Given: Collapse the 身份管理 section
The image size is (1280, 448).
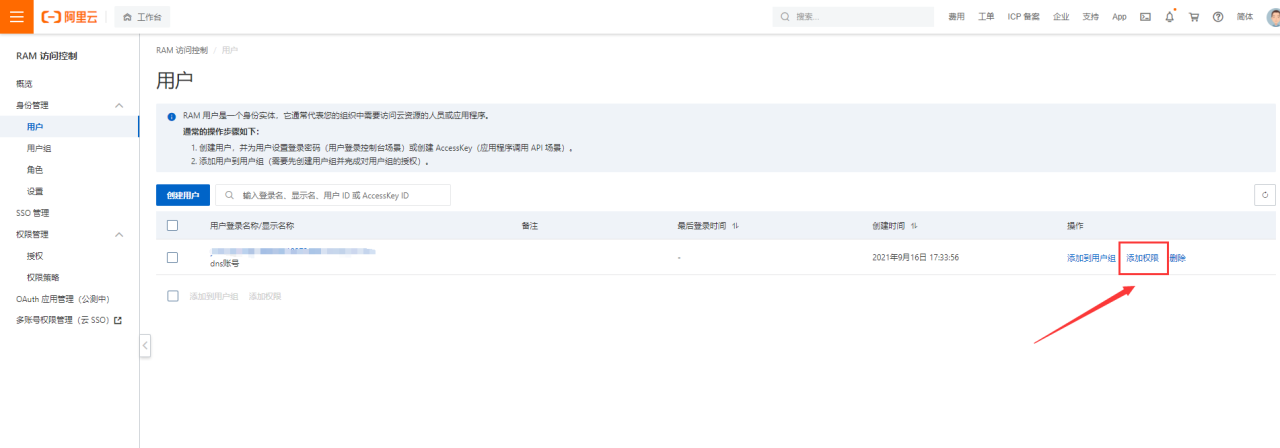Looking at the screenshot, I should [x=119, y=105].
